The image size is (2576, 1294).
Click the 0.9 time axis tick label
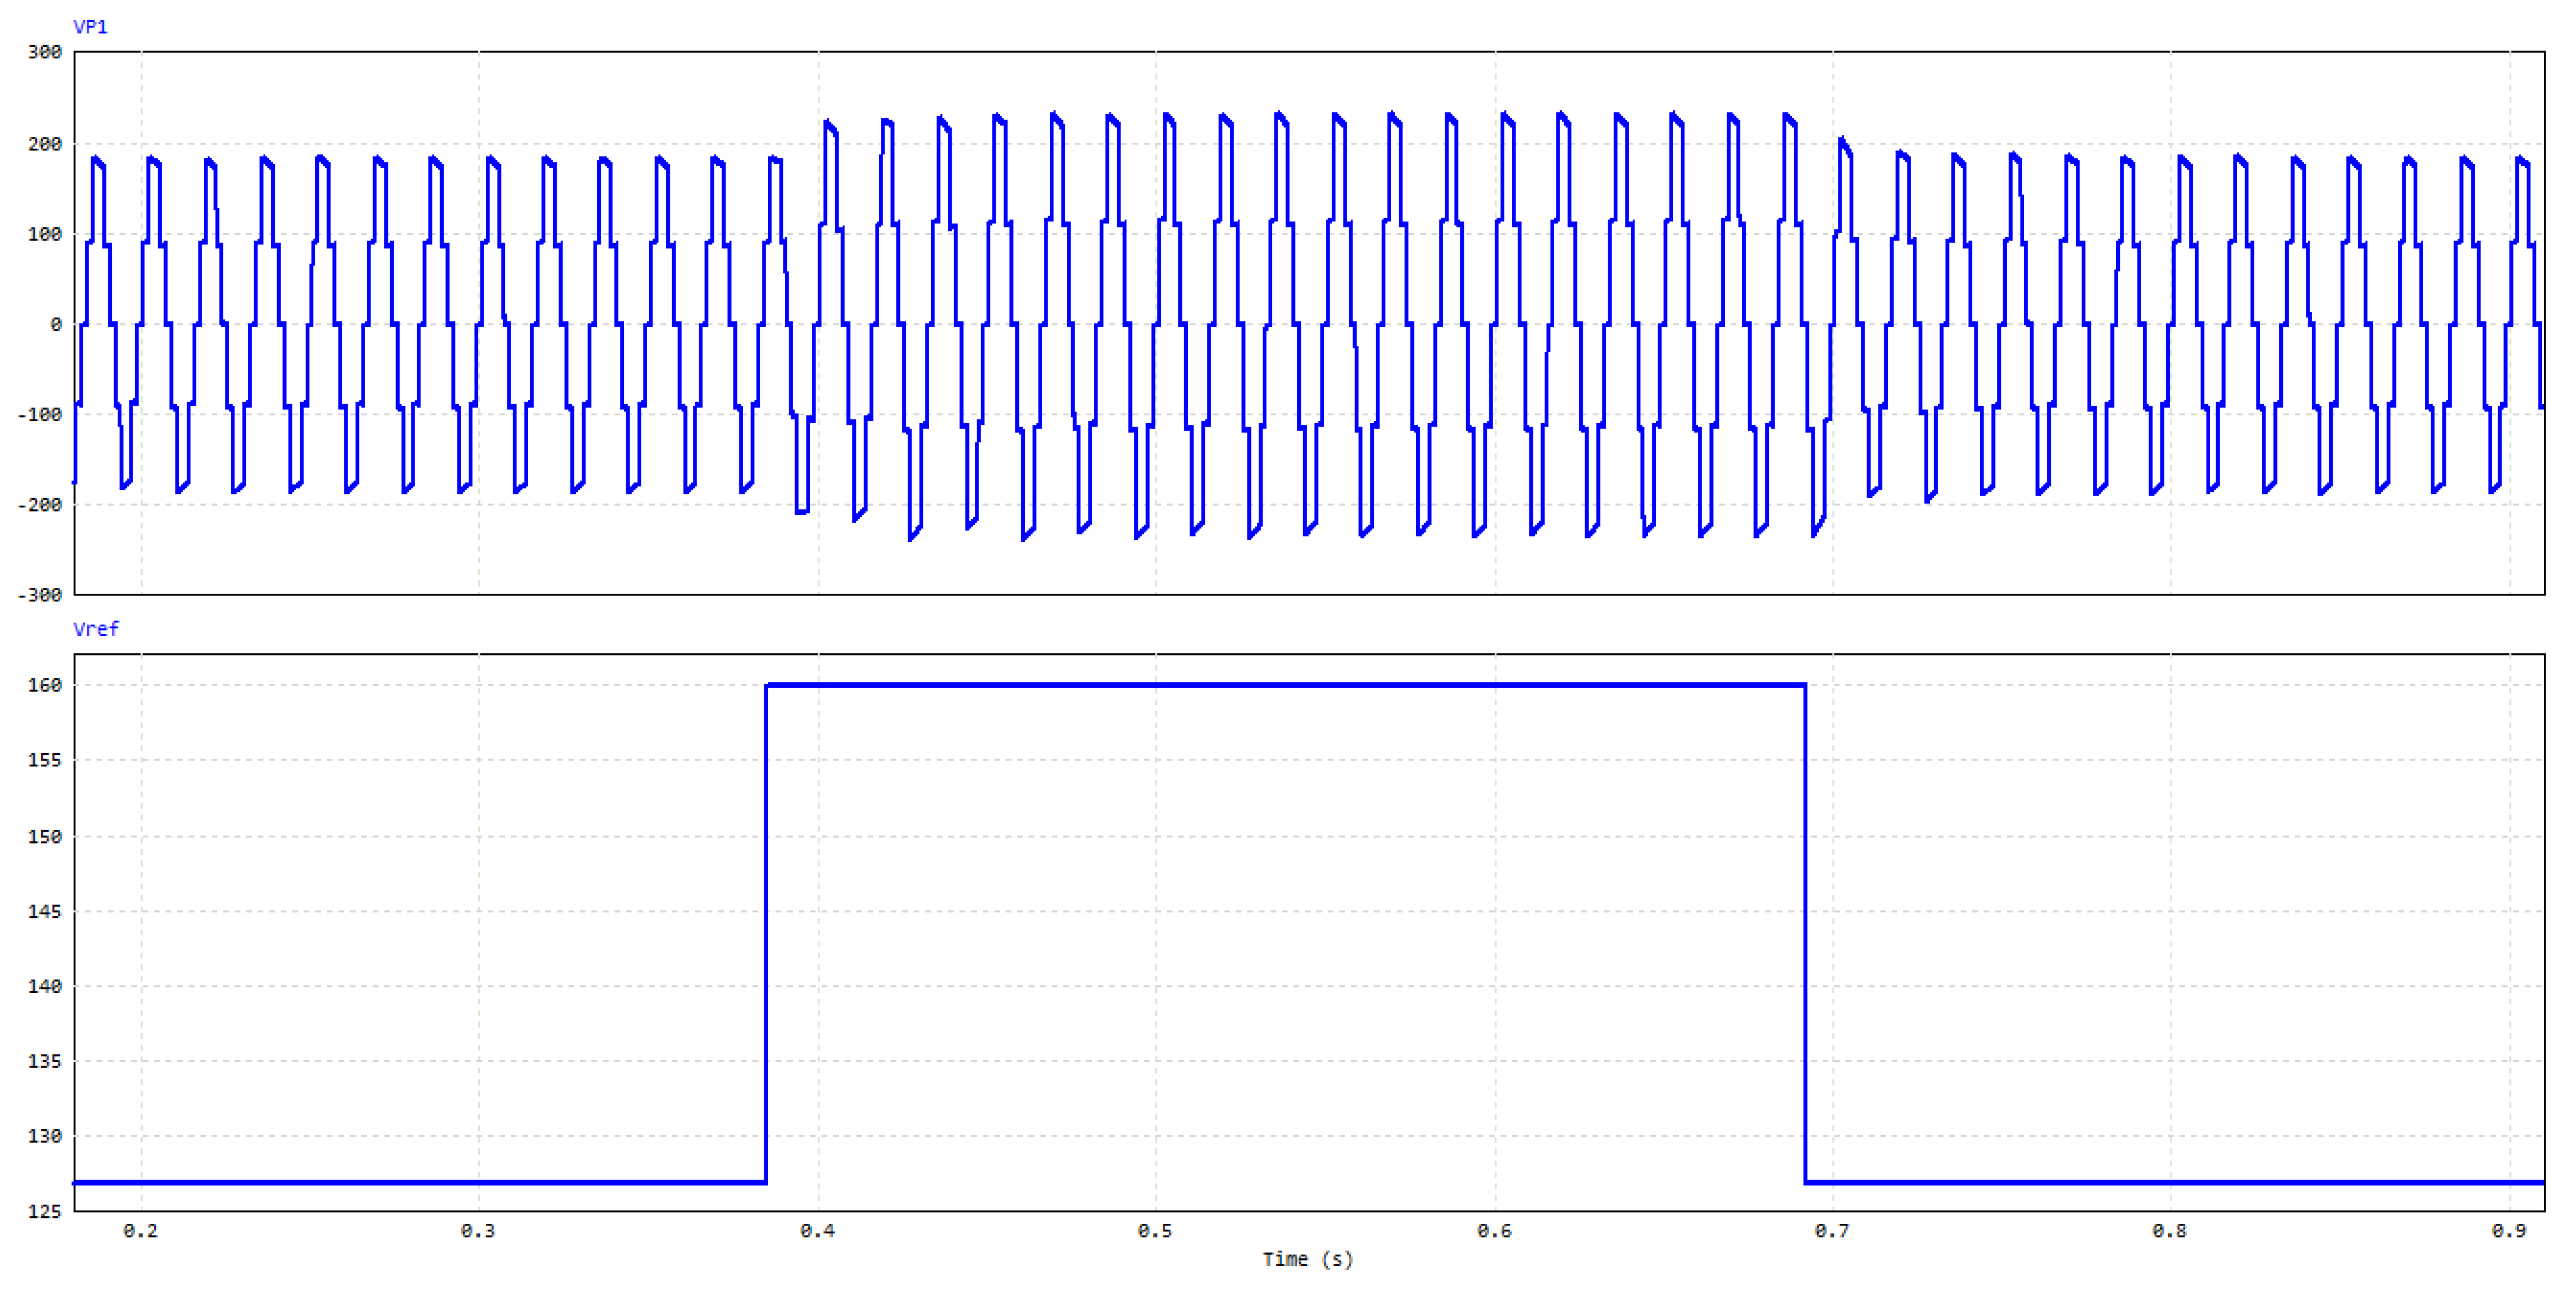pyautogui.click(x=2509, y=1231)
